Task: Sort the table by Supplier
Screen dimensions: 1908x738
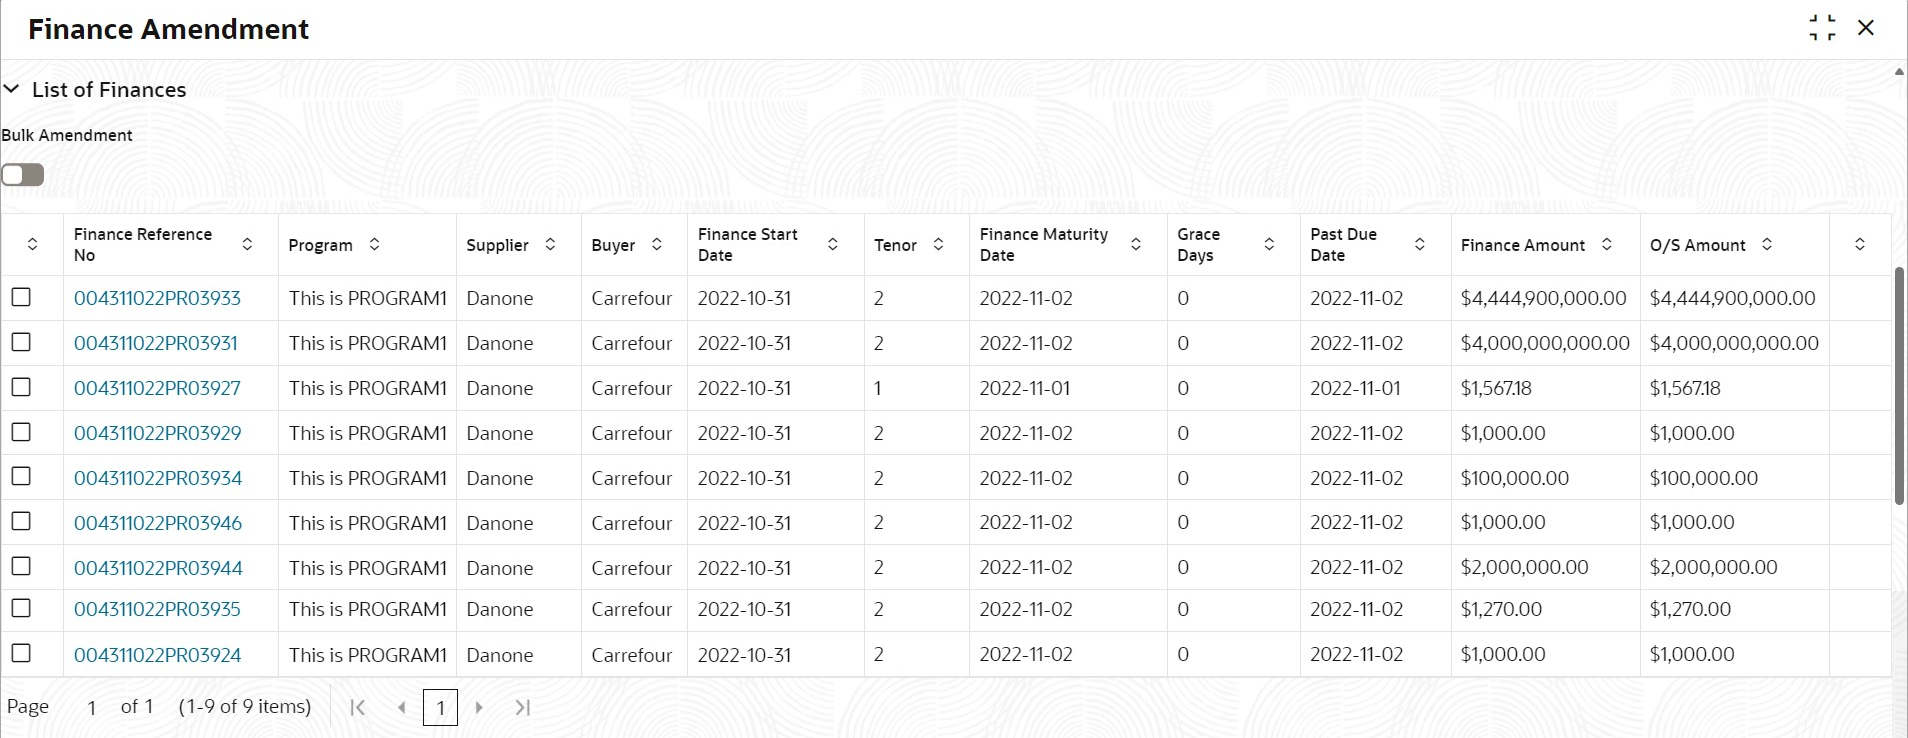Action: coord(550,244)
